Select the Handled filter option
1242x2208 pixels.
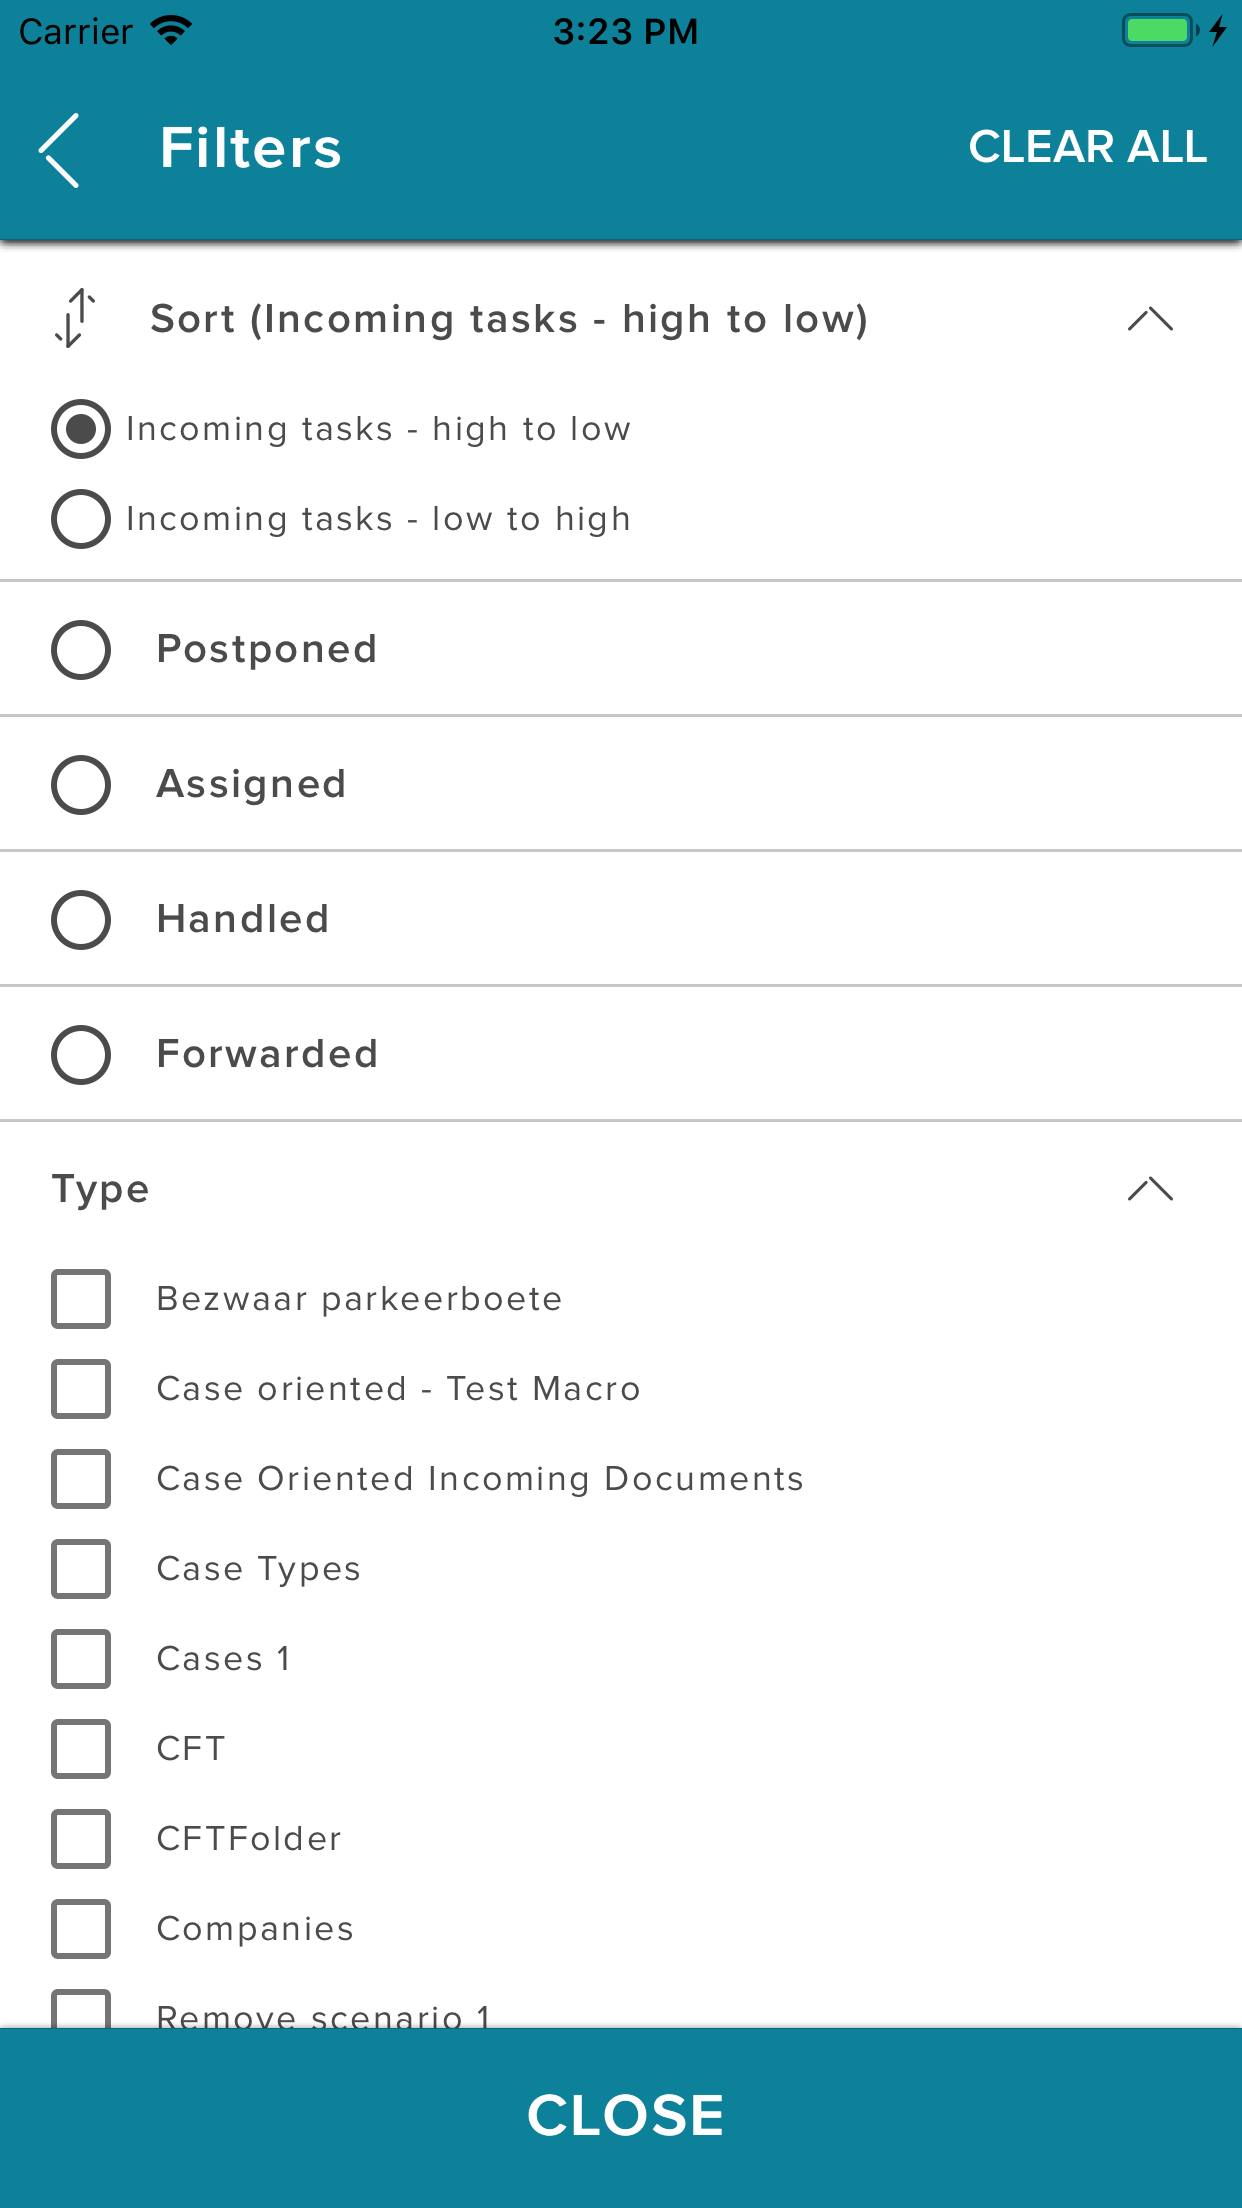(81, 919)
